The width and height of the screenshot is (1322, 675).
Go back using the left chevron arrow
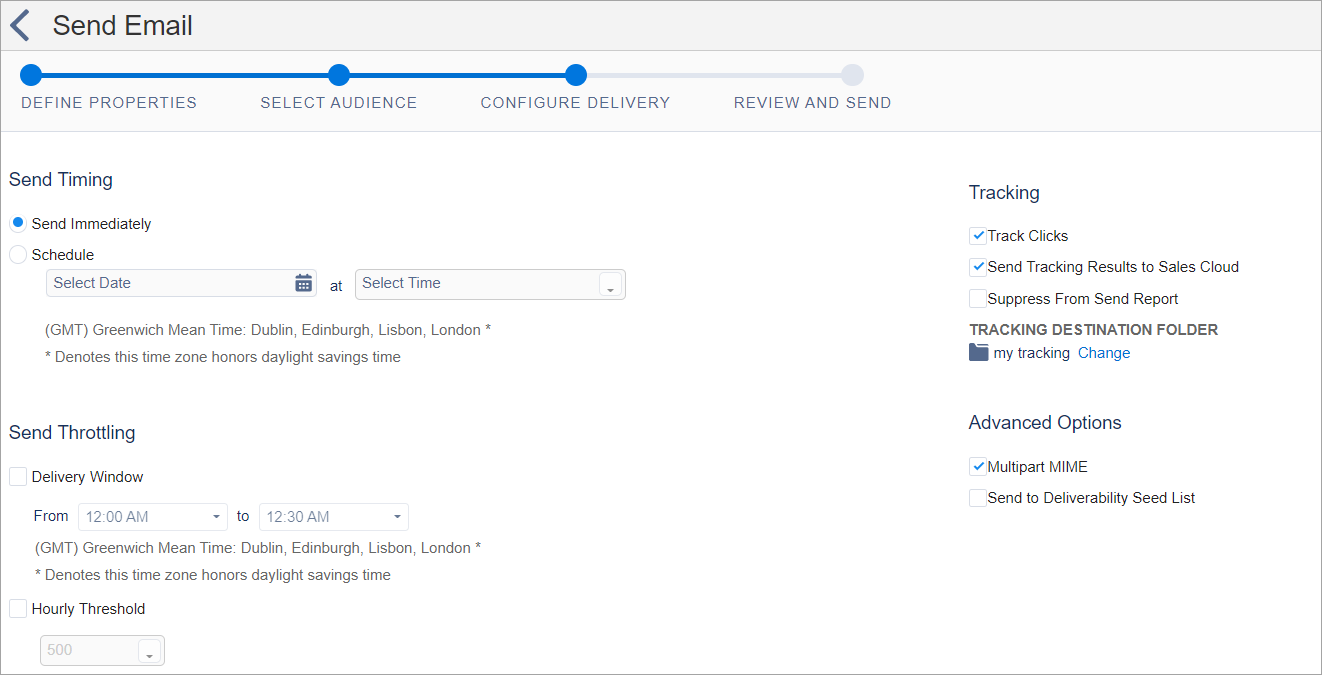[20, 25]
